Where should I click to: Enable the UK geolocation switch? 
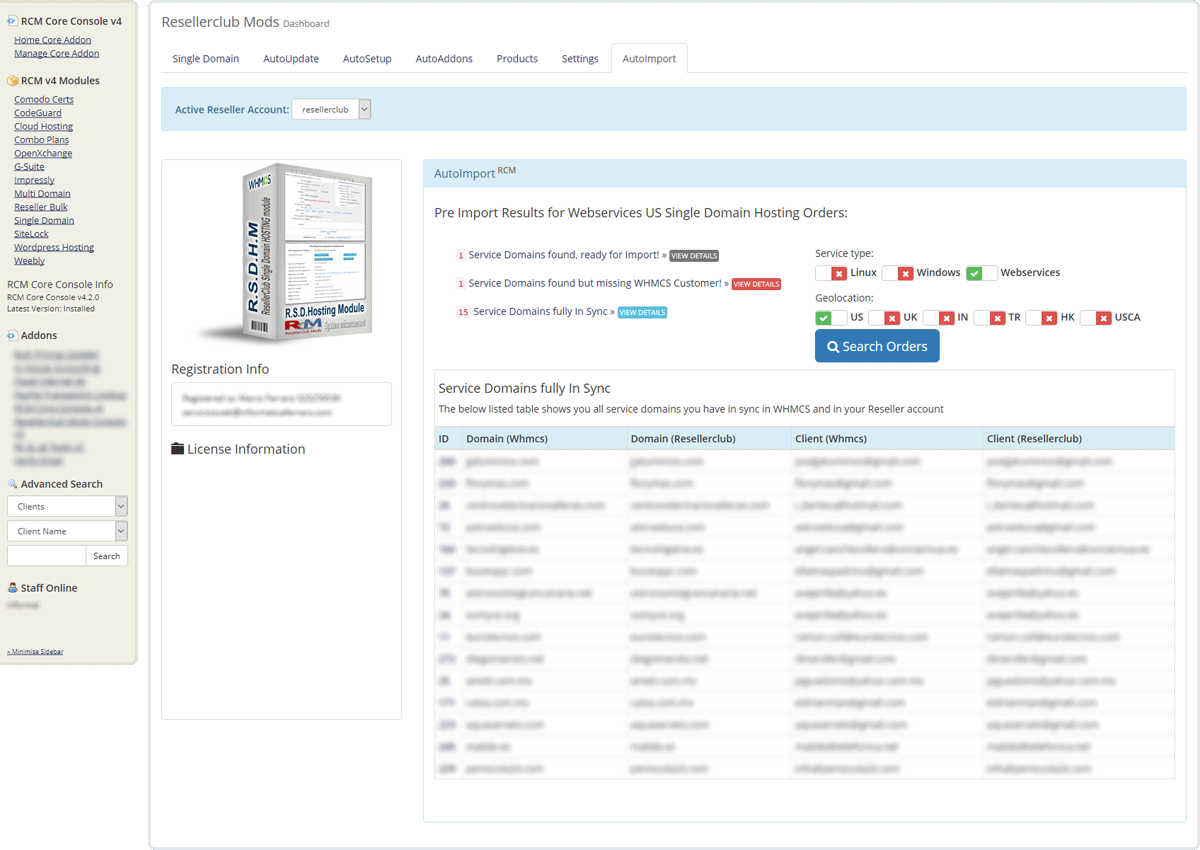[x=884, y=318]
